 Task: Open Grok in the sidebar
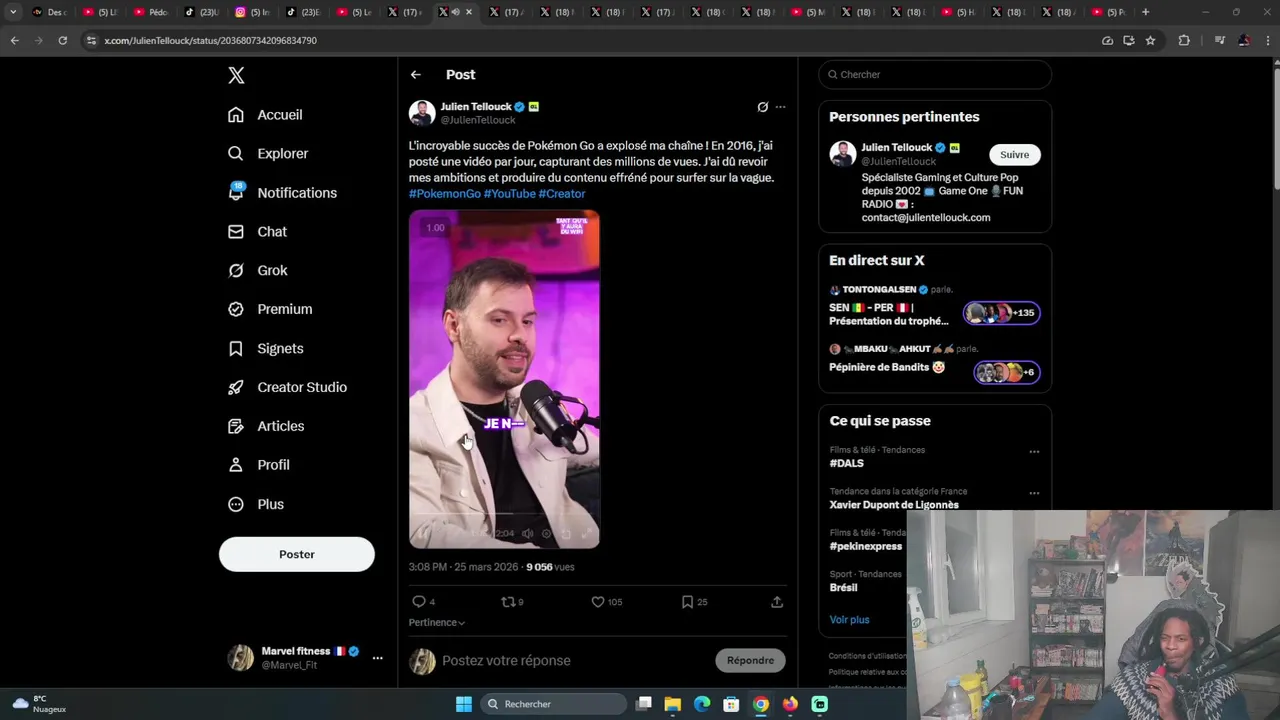coord(257,270)
